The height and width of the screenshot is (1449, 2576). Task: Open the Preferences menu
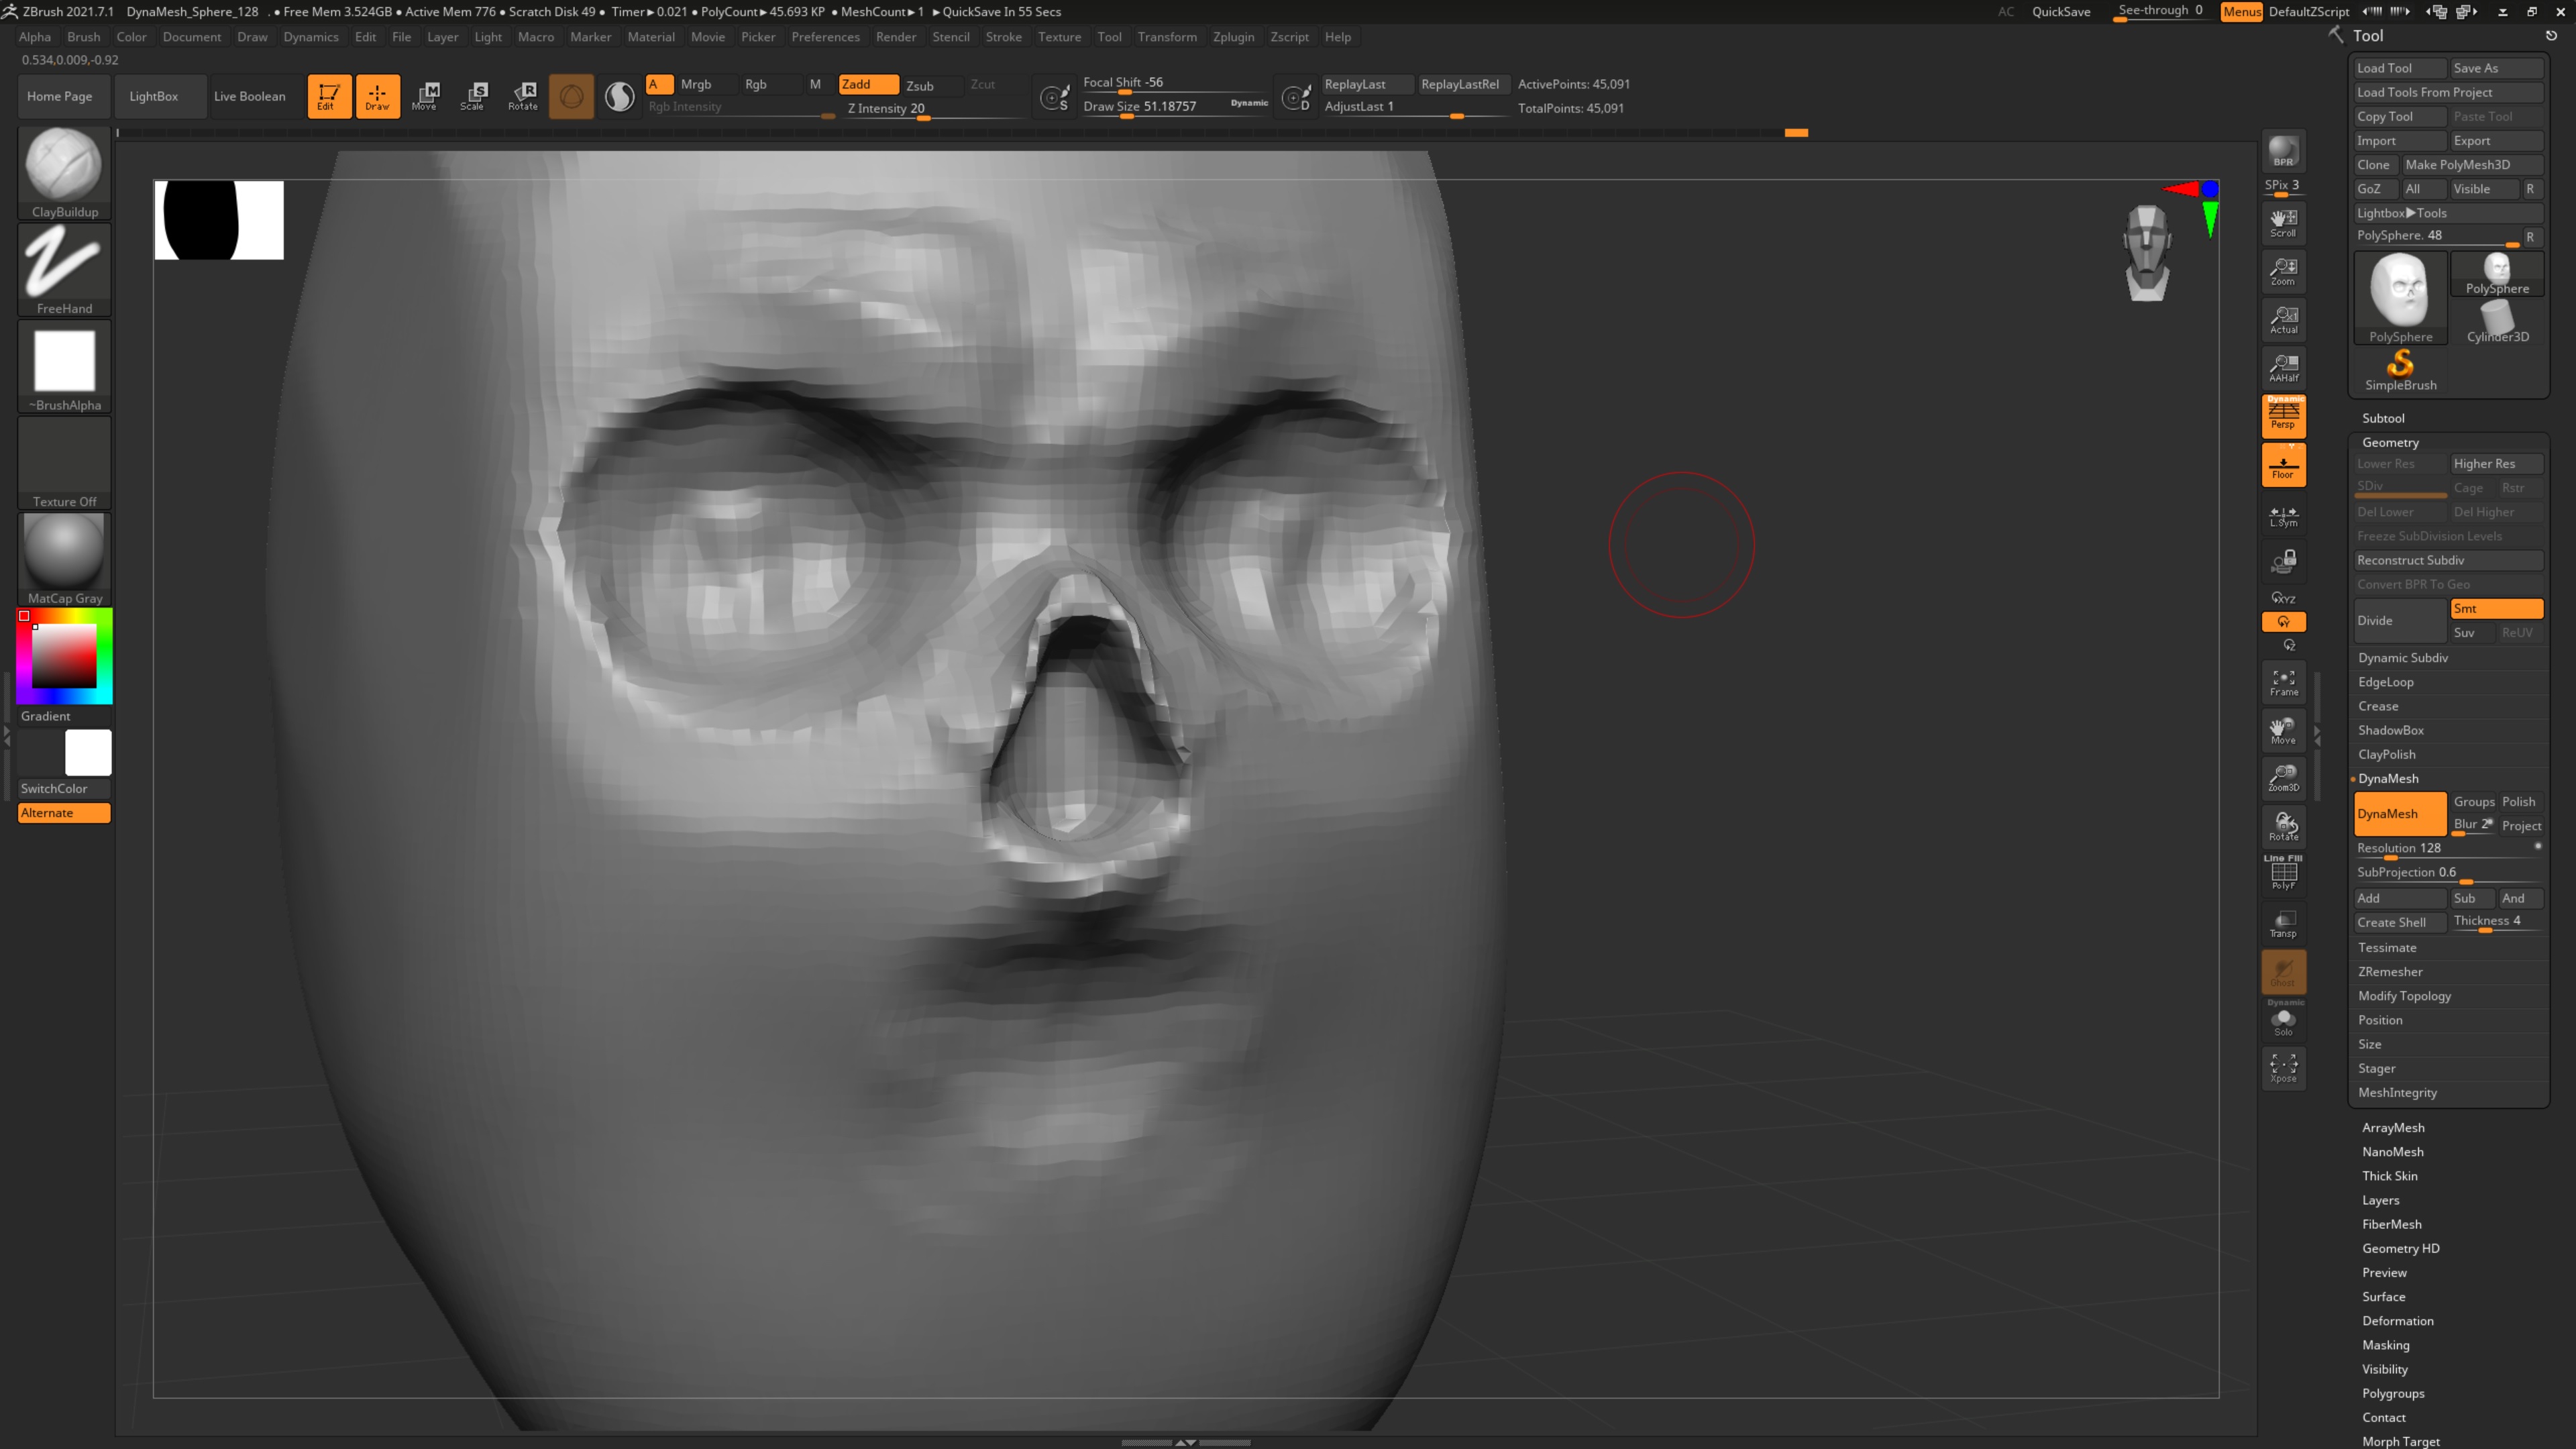(x=825, y=37)
